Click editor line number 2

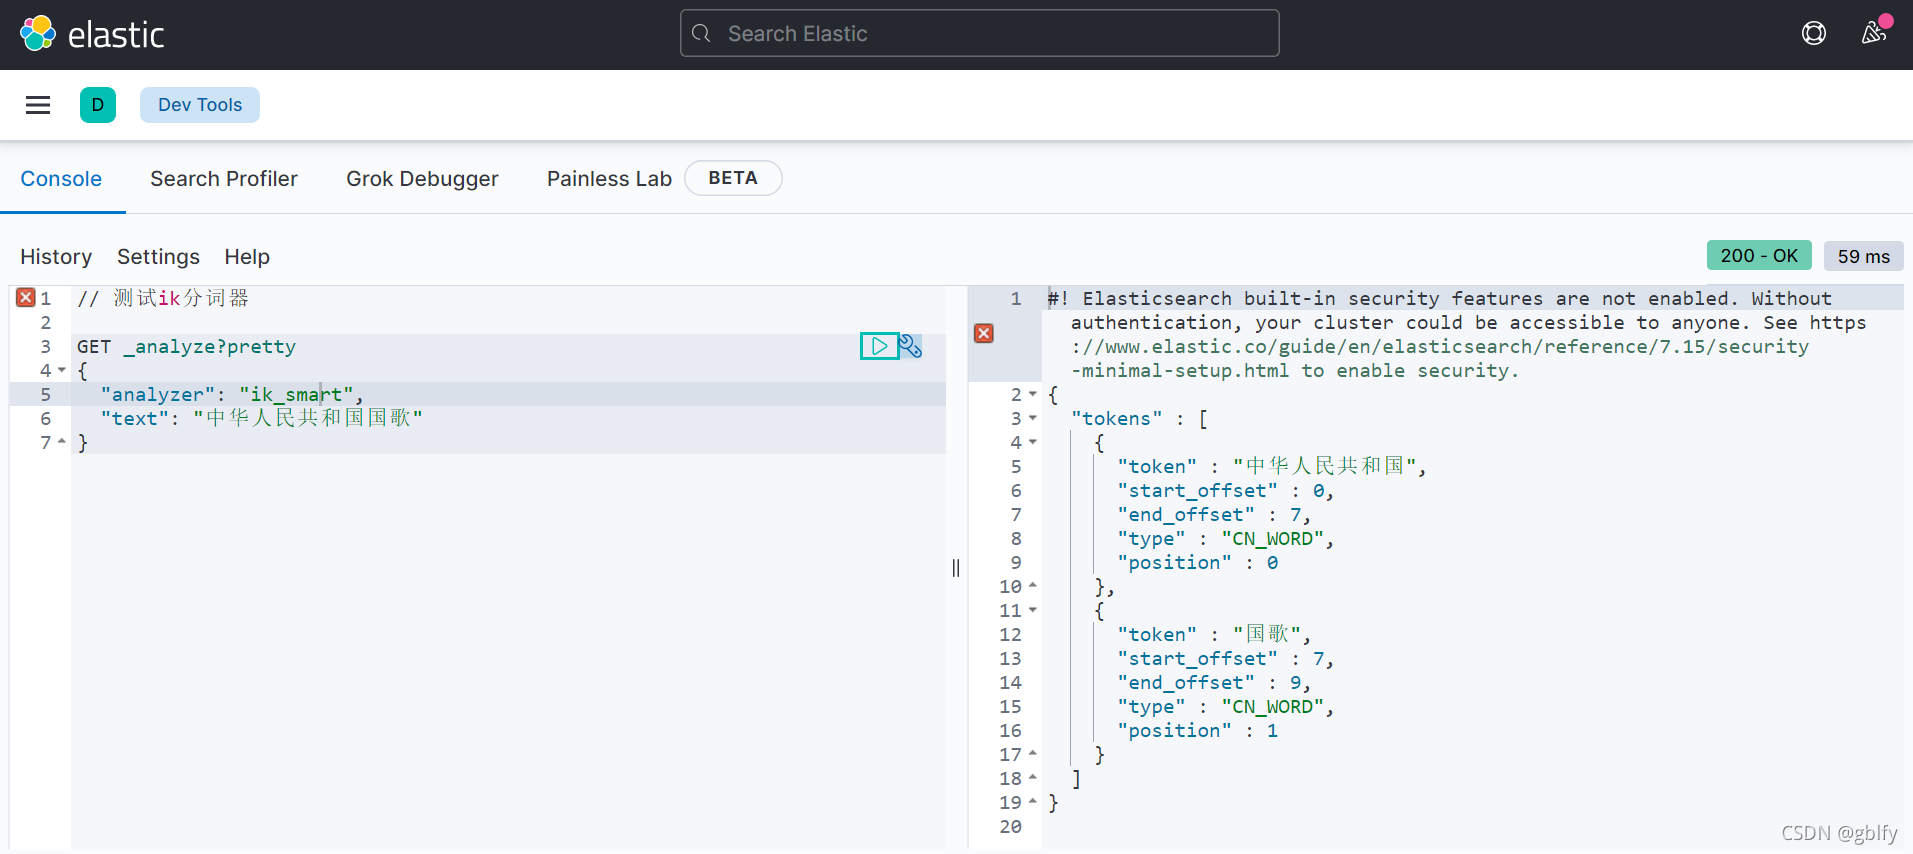(45, 322)
